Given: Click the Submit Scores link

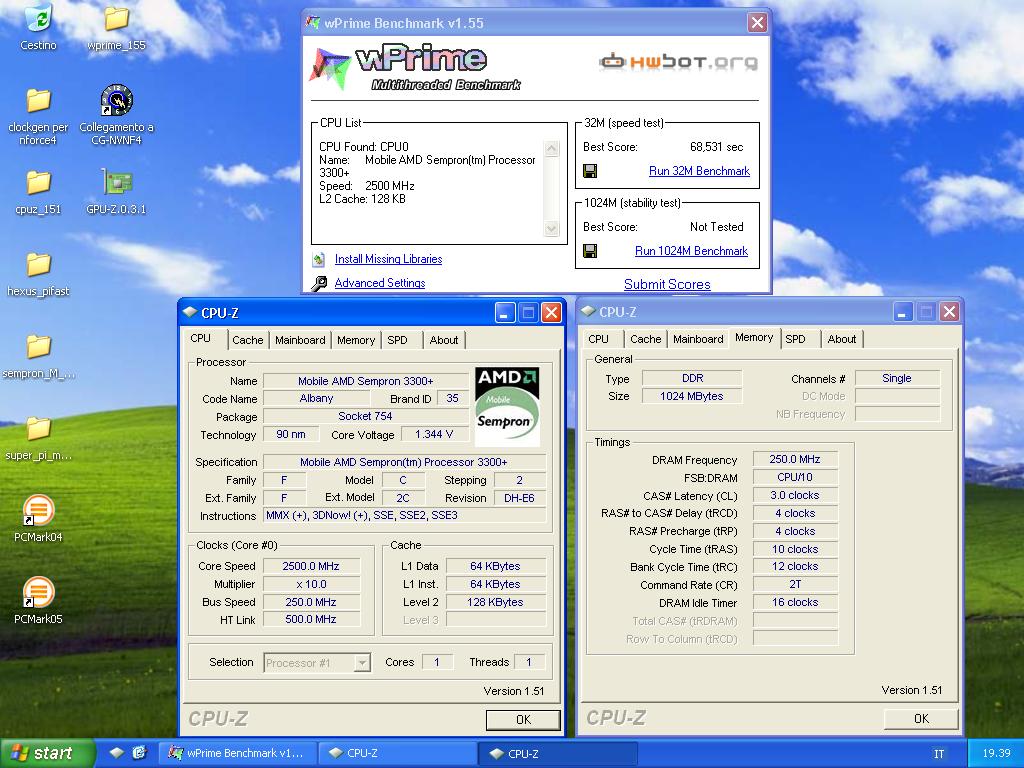Looking at the screenshot, I should pos(667,284).
